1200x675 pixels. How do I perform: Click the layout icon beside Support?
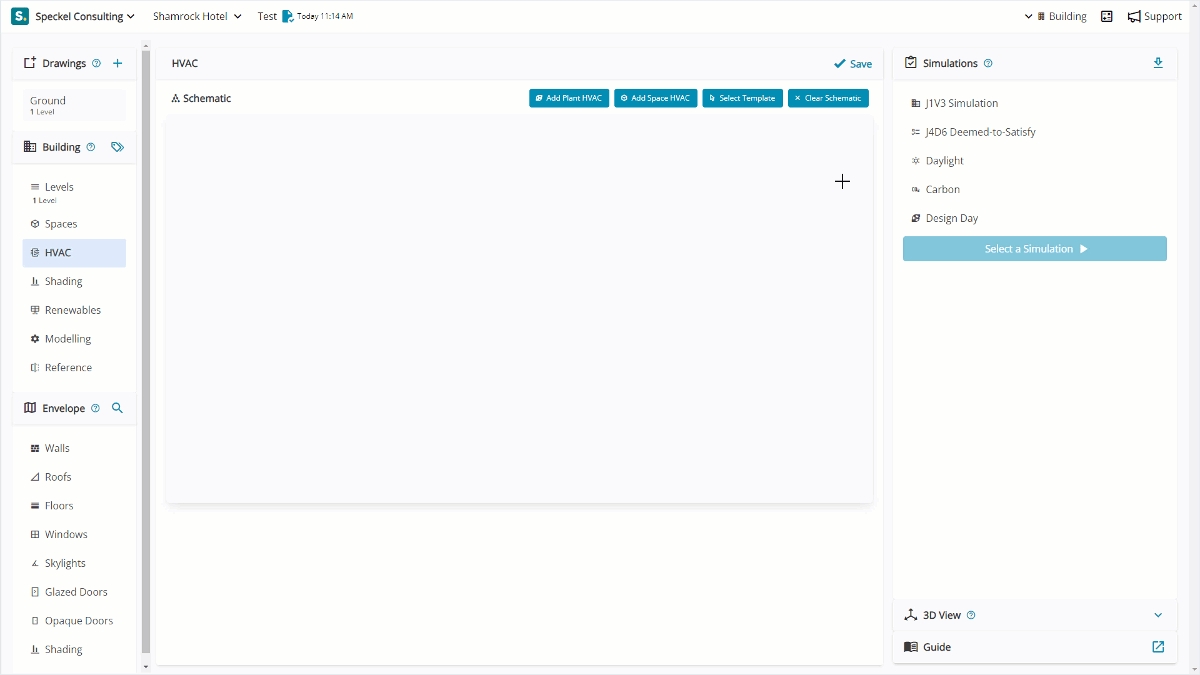(x=1106, y=16)
